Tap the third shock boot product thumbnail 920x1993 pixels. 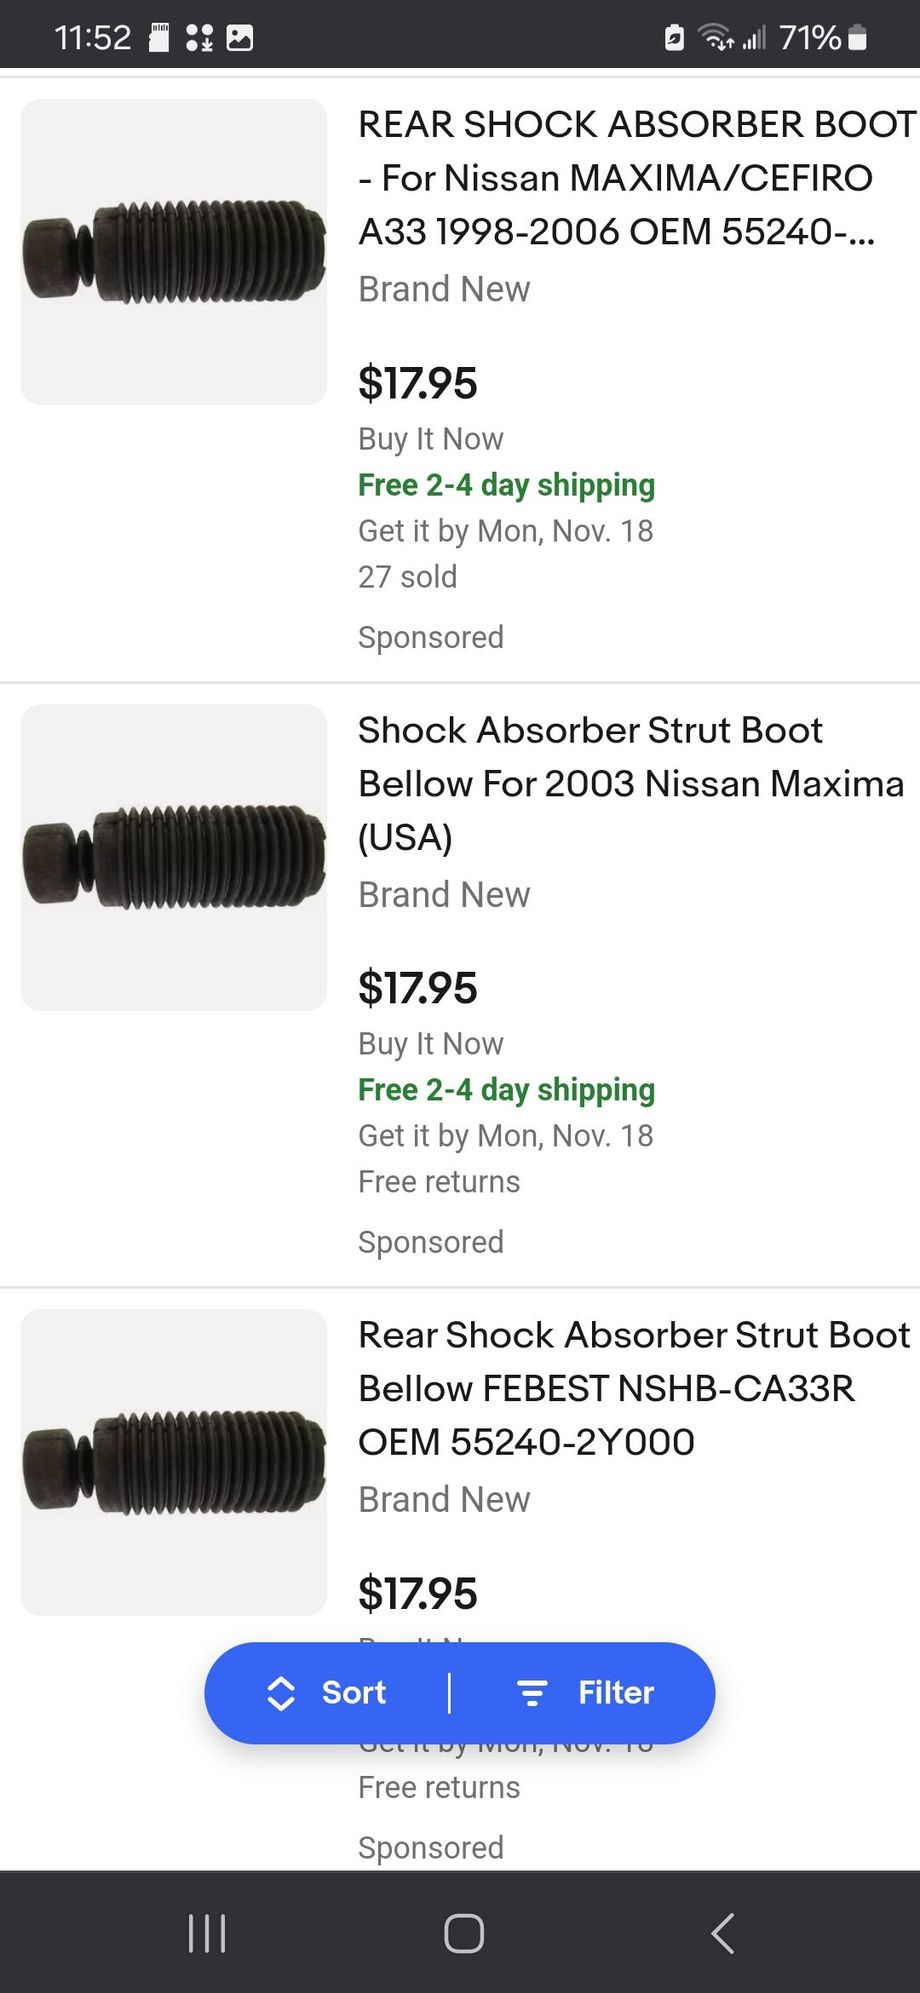point(174,1462)
